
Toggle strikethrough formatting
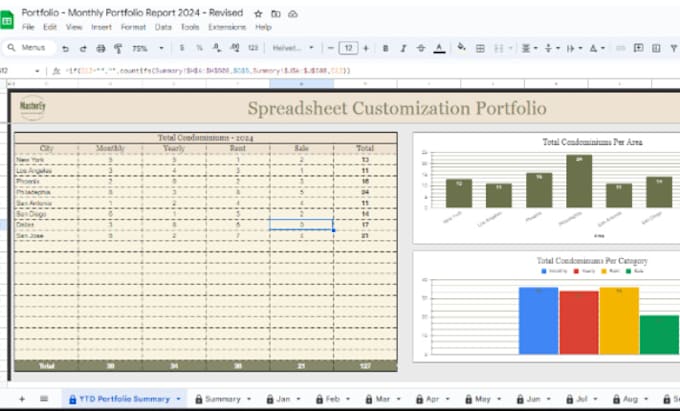[421, 48]
